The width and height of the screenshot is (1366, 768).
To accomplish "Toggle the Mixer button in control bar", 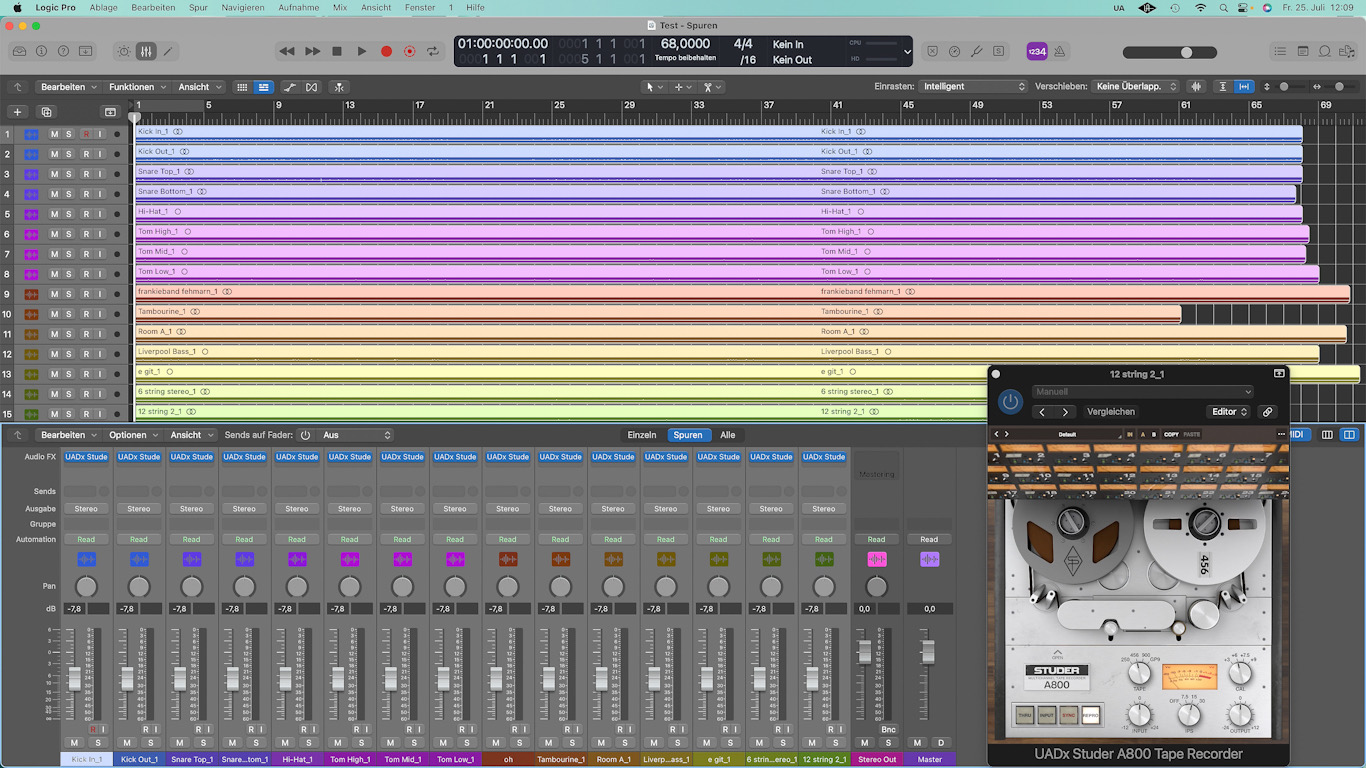I will [x=146, y=51].
